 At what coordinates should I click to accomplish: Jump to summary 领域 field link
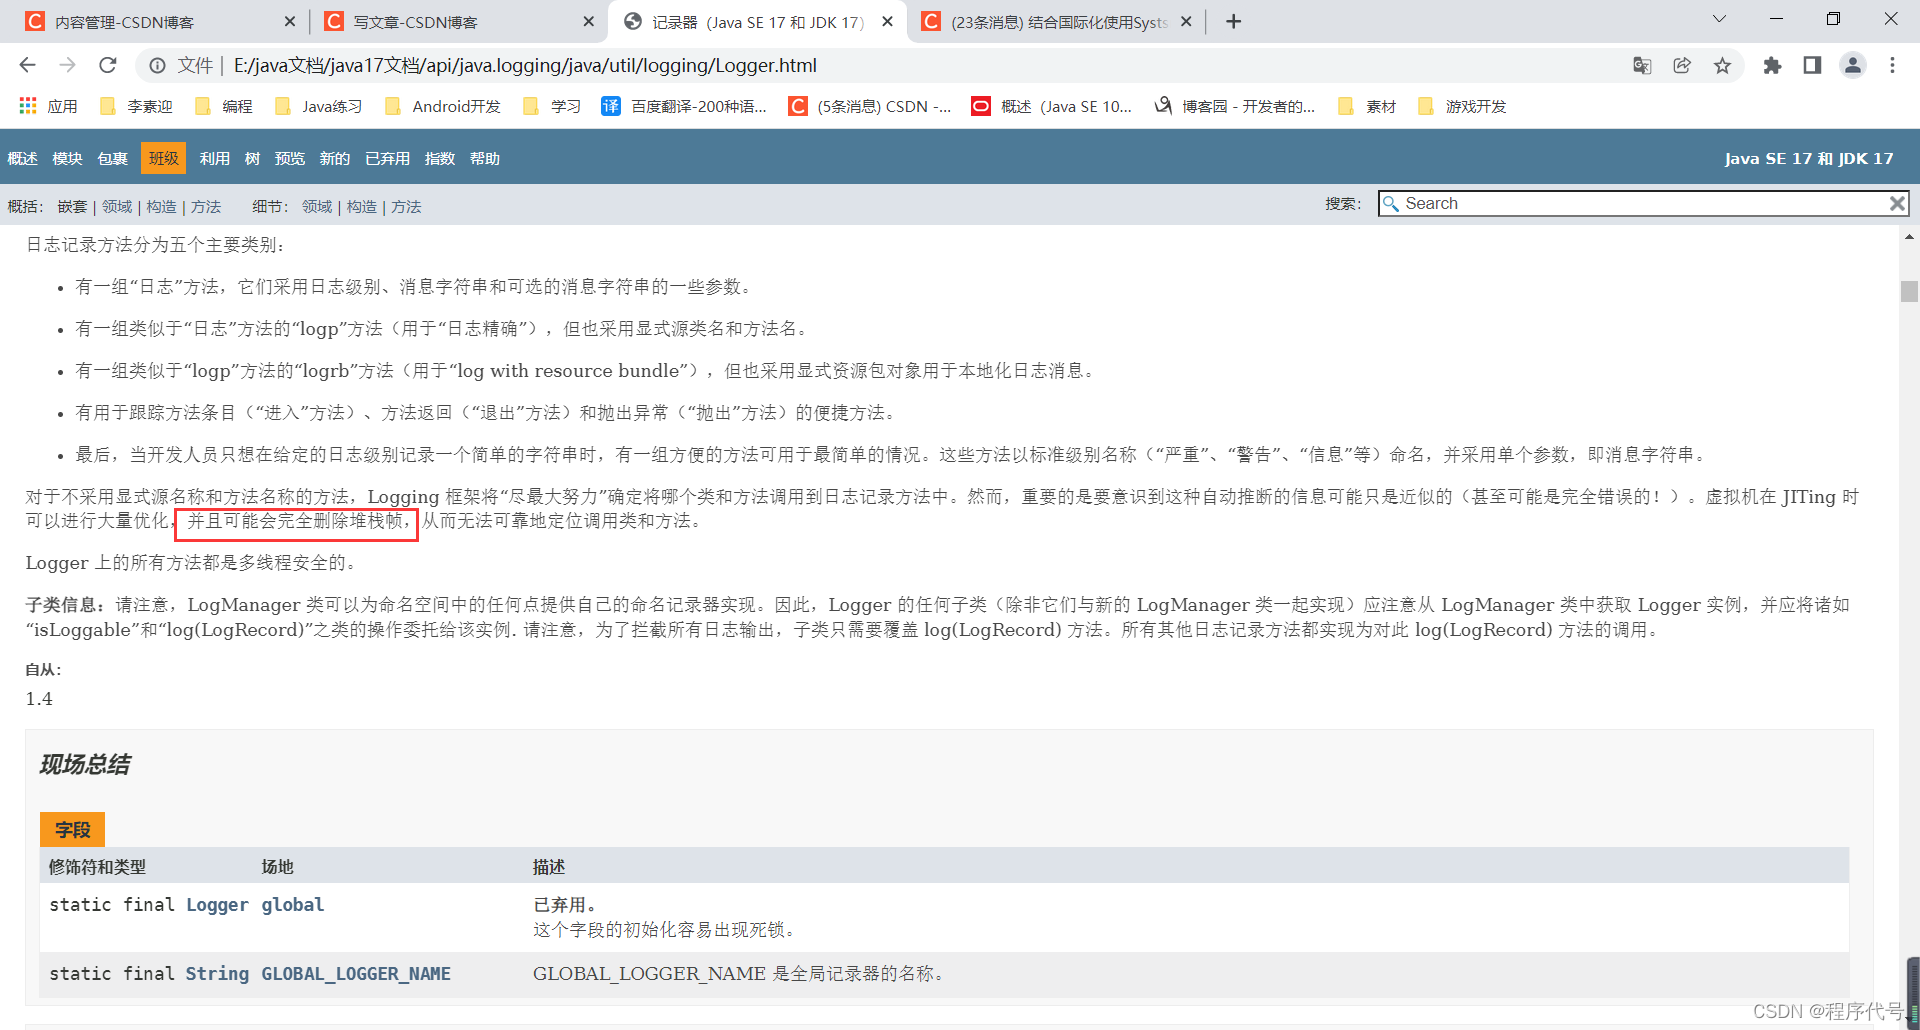tap(117, 206)
